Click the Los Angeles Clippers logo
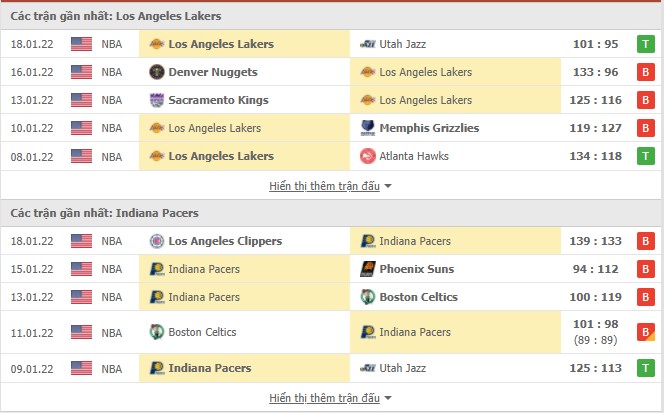Image resolution: width=664 pixels, height=413 pixels. tap(156, 241)
